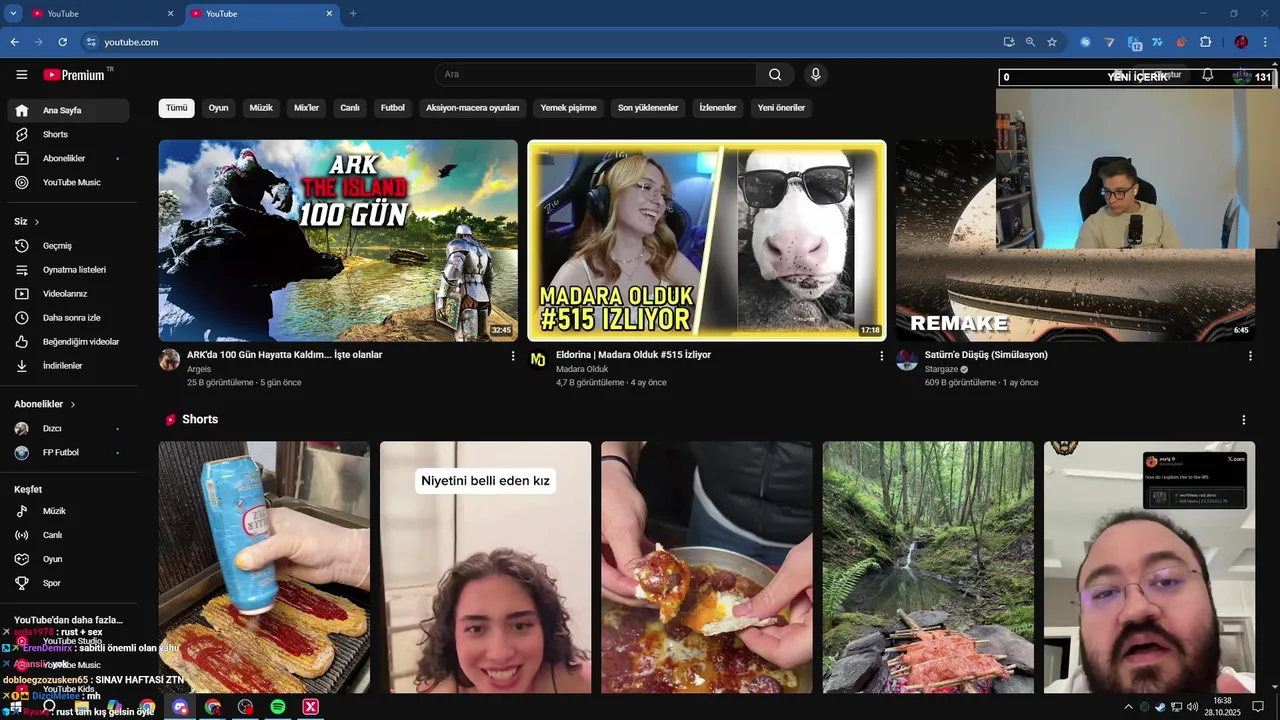The height and width of the screenshot is (720, 1280).
Task: Select the Son yüklenenler chip
Action: [648, 108]
